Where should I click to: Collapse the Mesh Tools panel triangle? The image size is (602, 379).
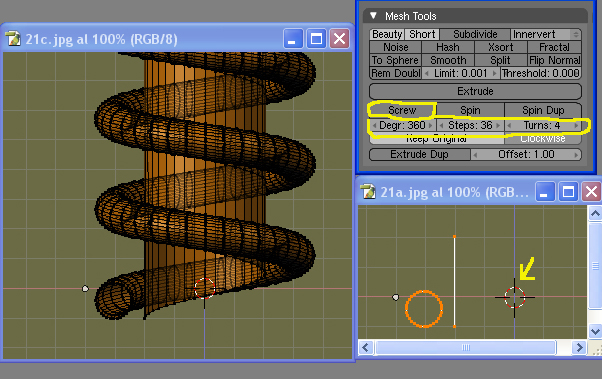[373, 16]
